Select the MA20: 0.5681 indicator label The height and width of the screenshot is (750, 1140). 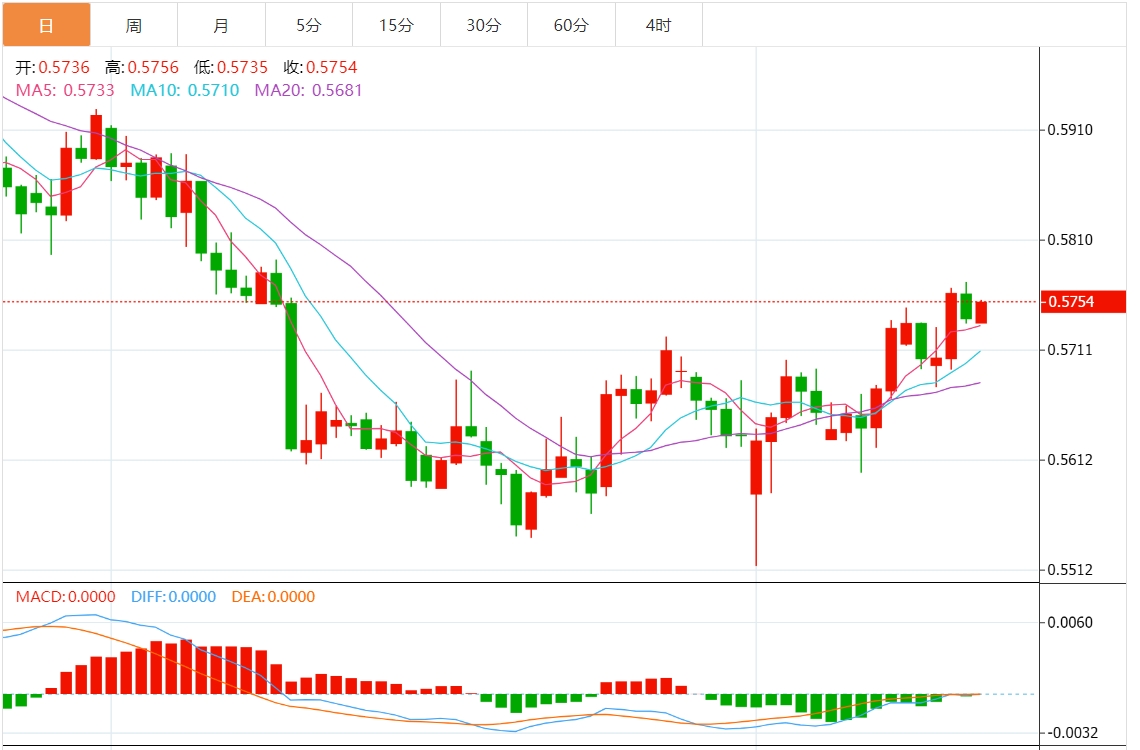pyautogui.click(x=308, y=90)
